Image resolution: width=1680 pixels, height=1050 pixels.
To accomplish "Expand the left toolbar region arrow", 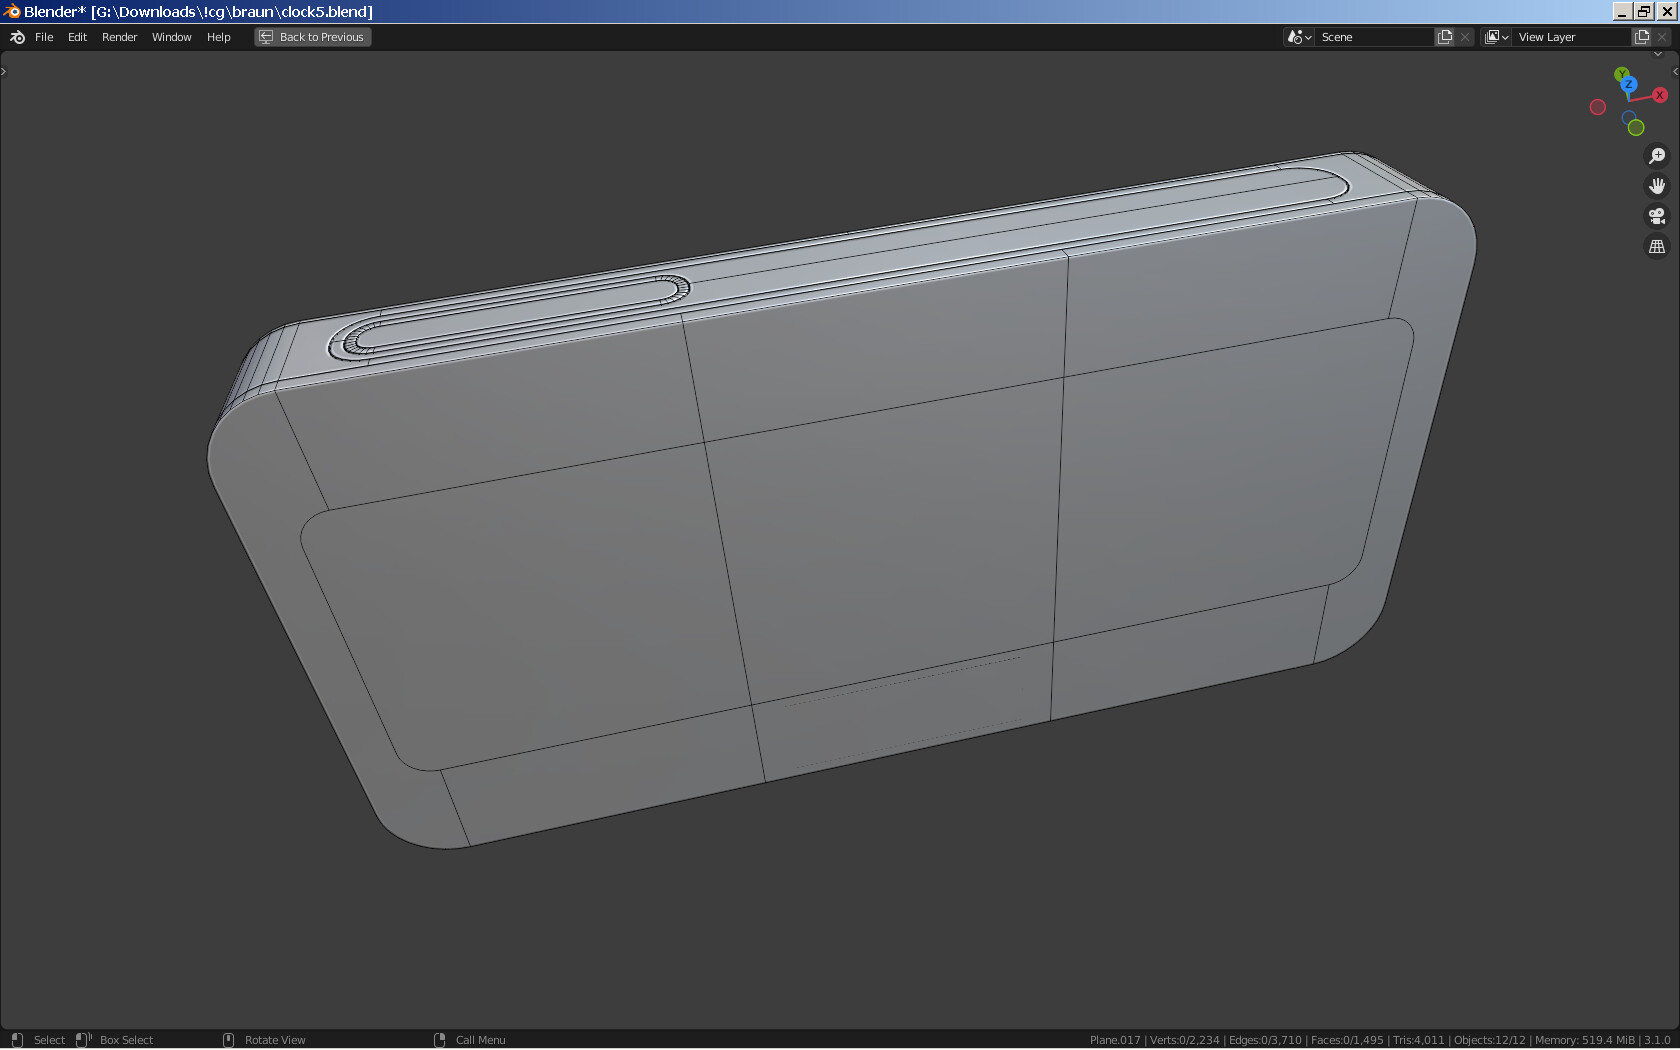I will click(4, 71).
